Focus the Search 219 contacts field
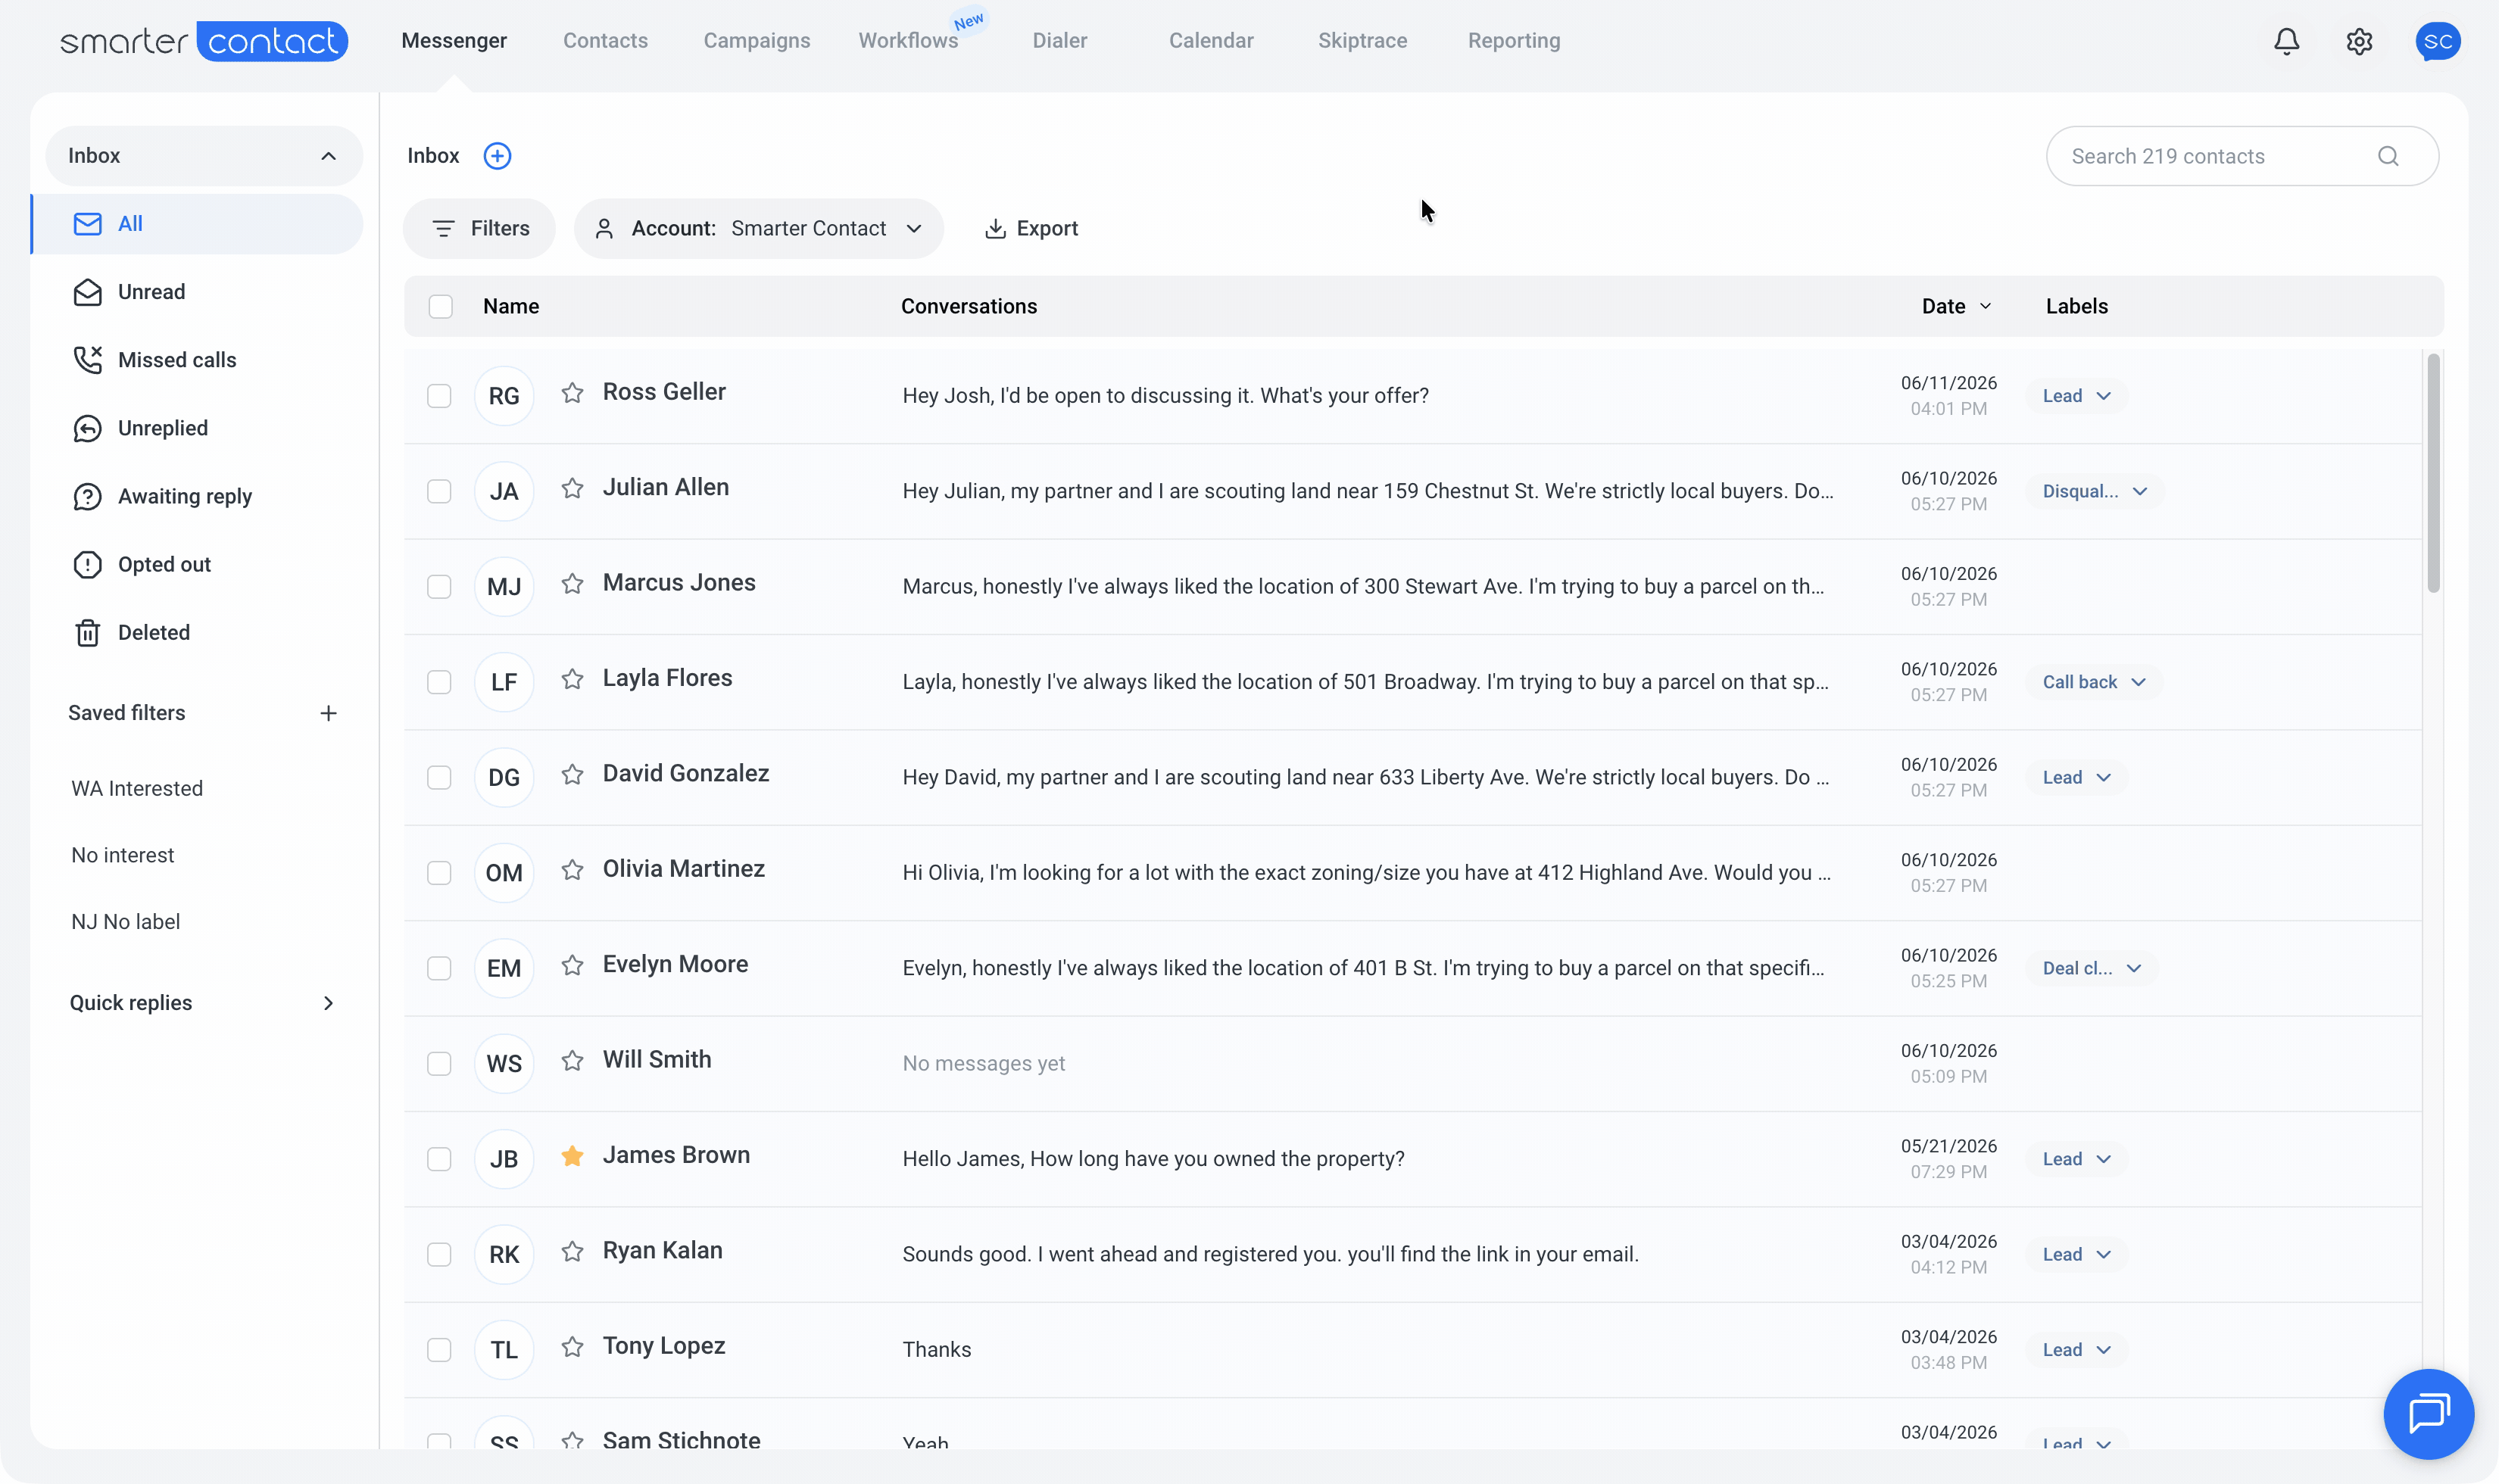The width and height of the screenshot is (2499, 1484). click(2242, 156)
